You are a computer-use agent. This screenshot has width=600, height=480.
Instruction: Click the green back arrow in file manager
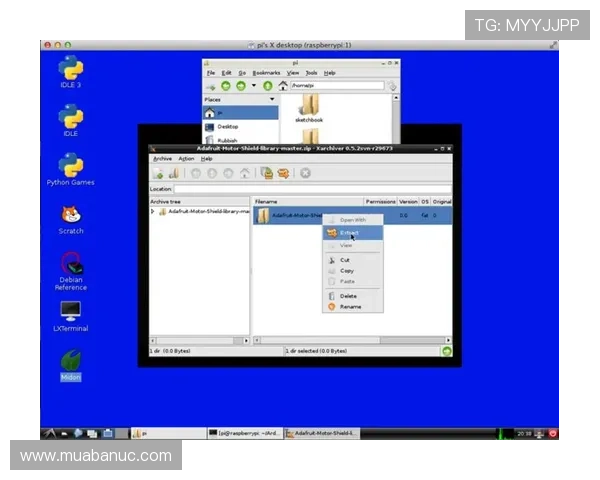click(226, 86)
